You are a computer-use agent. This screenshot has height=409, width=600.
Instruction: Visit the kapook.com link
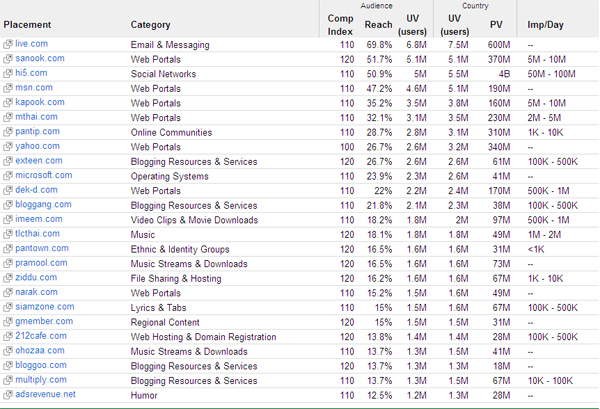40,102
